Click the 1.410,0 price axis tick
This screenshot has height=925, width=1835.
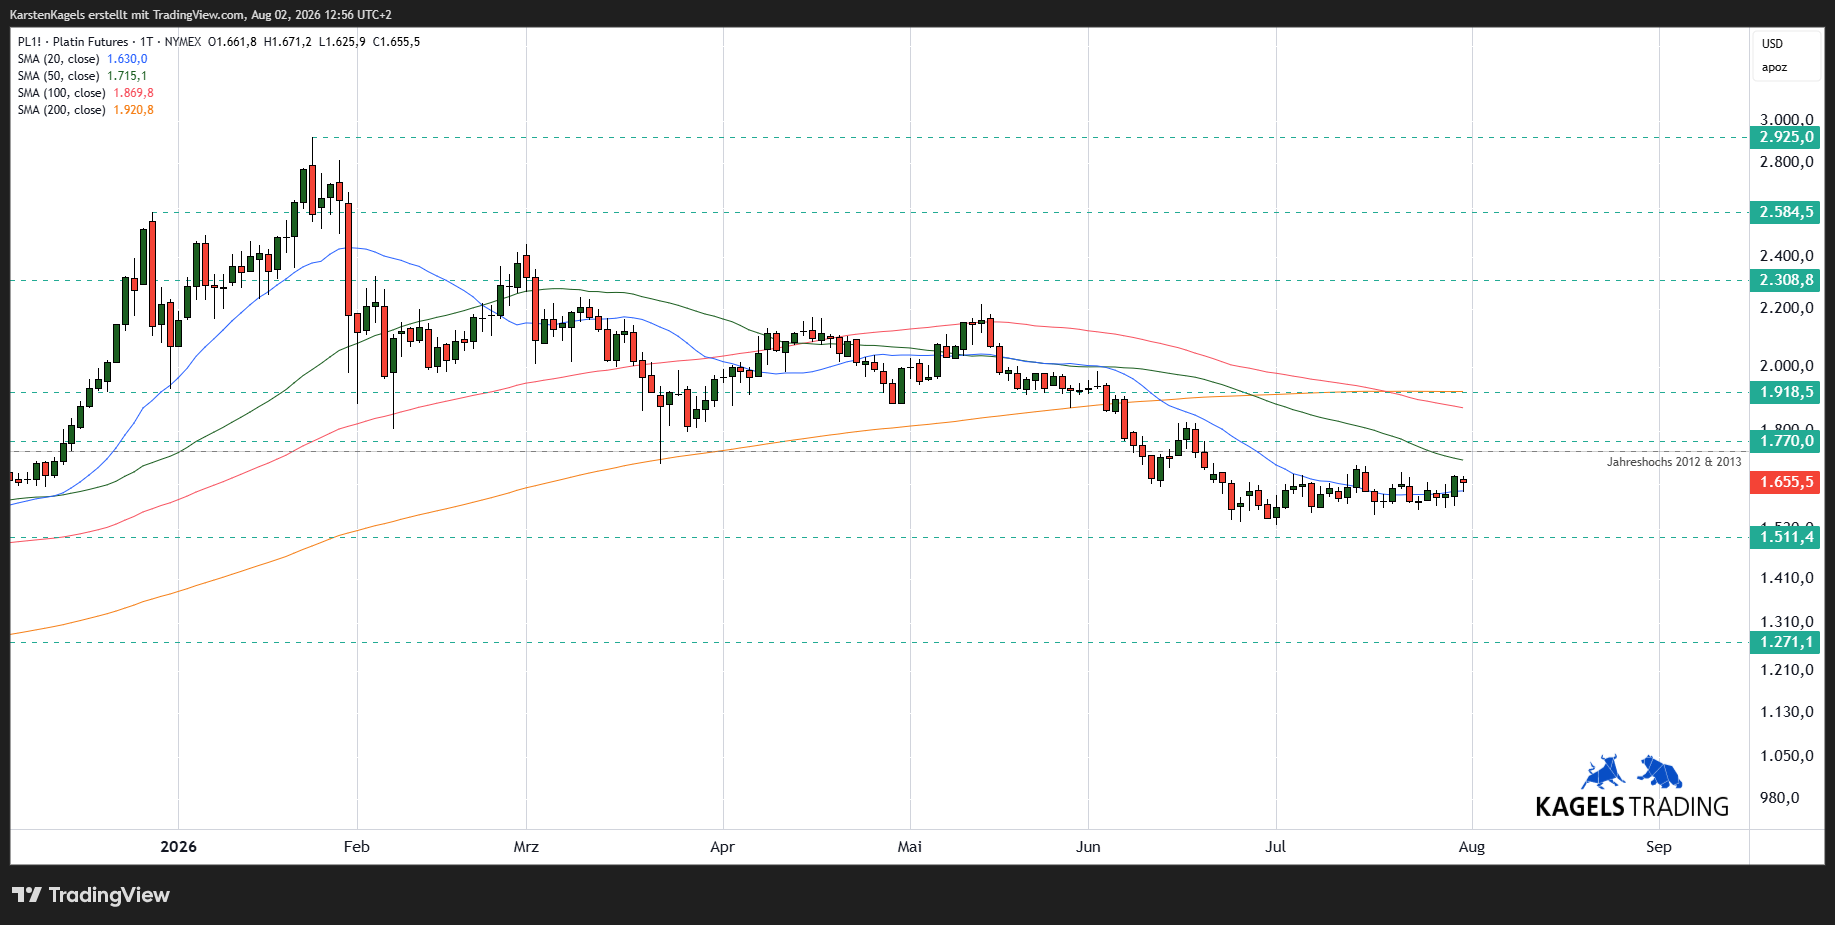[1787, 578]
